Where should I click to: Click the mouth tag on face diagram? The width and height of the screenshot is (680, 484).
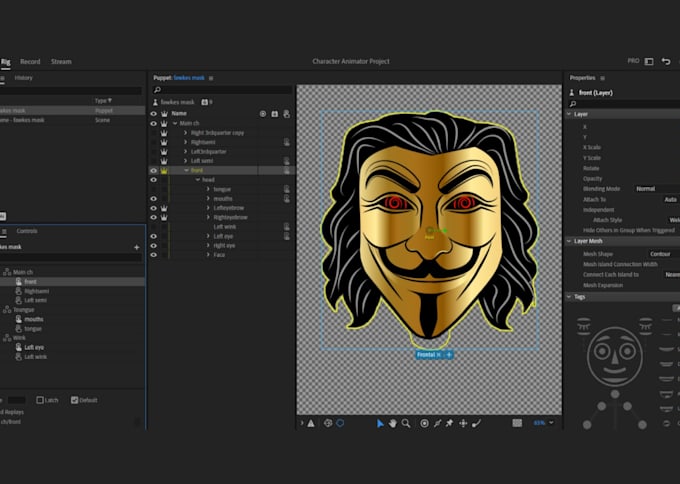(x=615, y=370)
